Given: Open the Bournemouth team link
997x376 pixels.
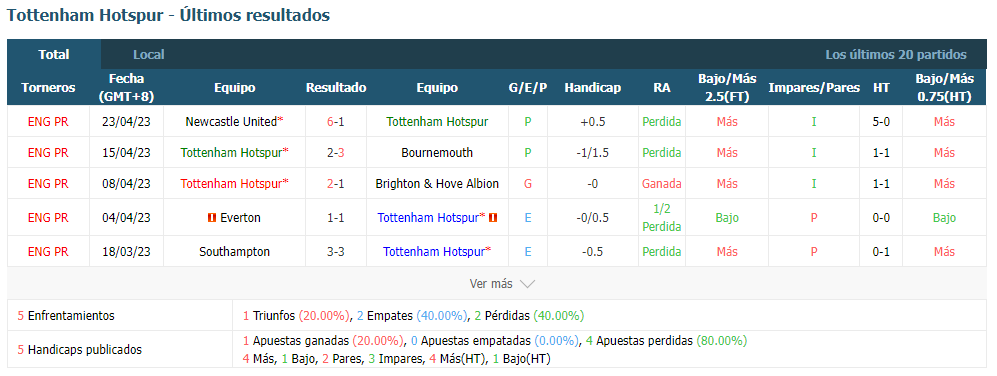Looking at the screenshot, I should (x=437, y=153).
